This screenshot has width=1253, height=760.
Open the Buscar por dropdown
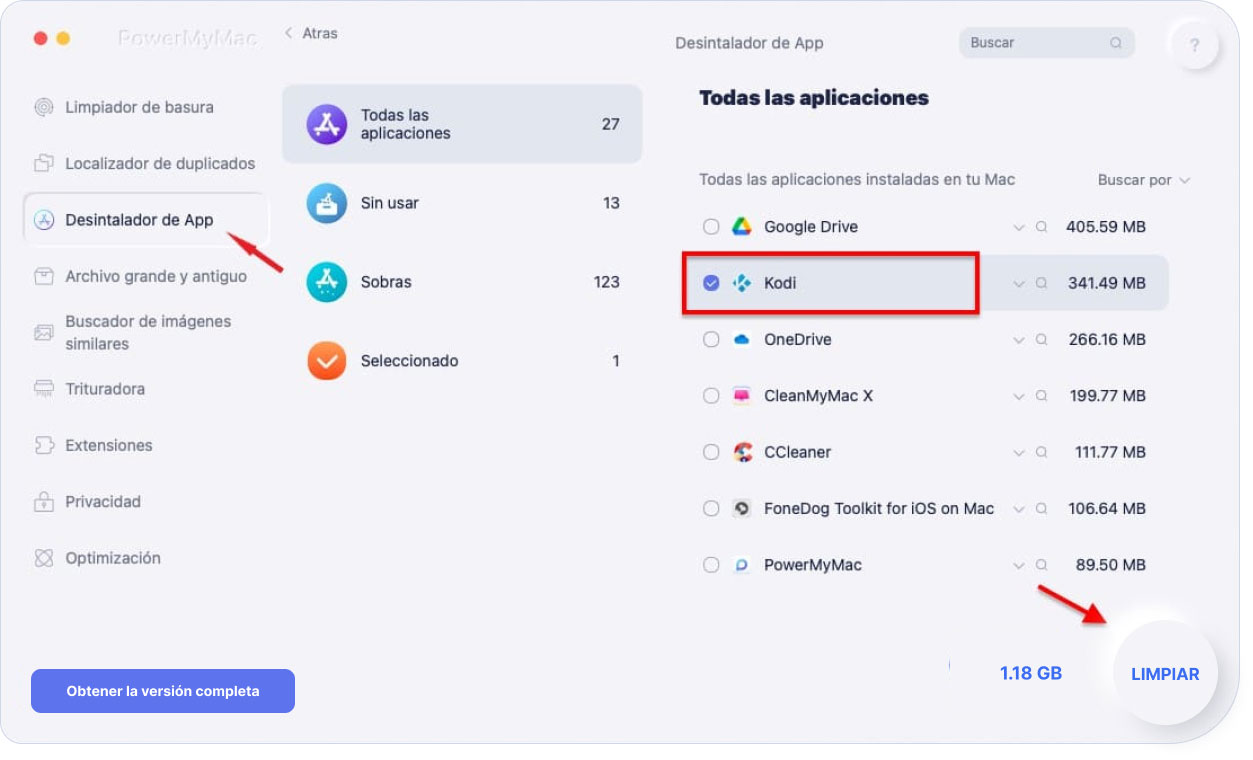point(1144,180)
